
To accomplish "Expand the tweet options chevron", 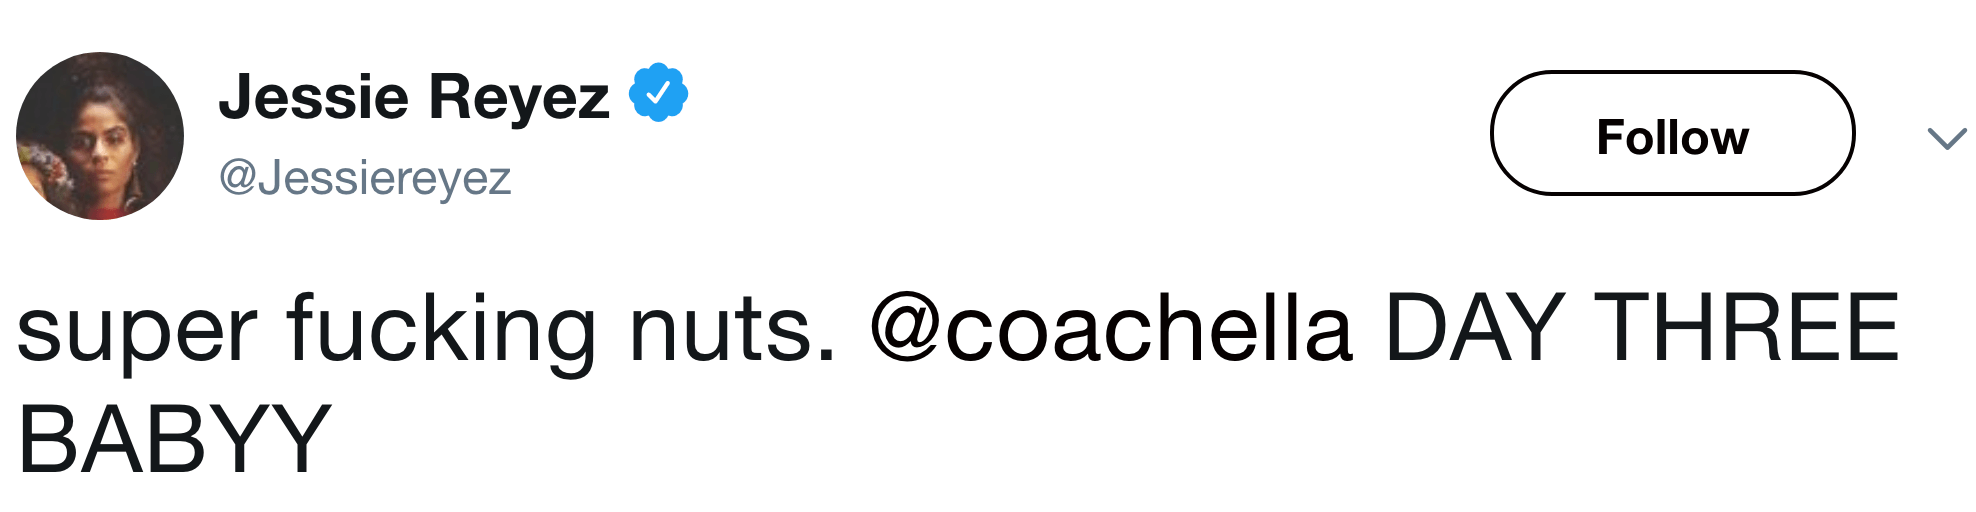I will pos(1945,138).
